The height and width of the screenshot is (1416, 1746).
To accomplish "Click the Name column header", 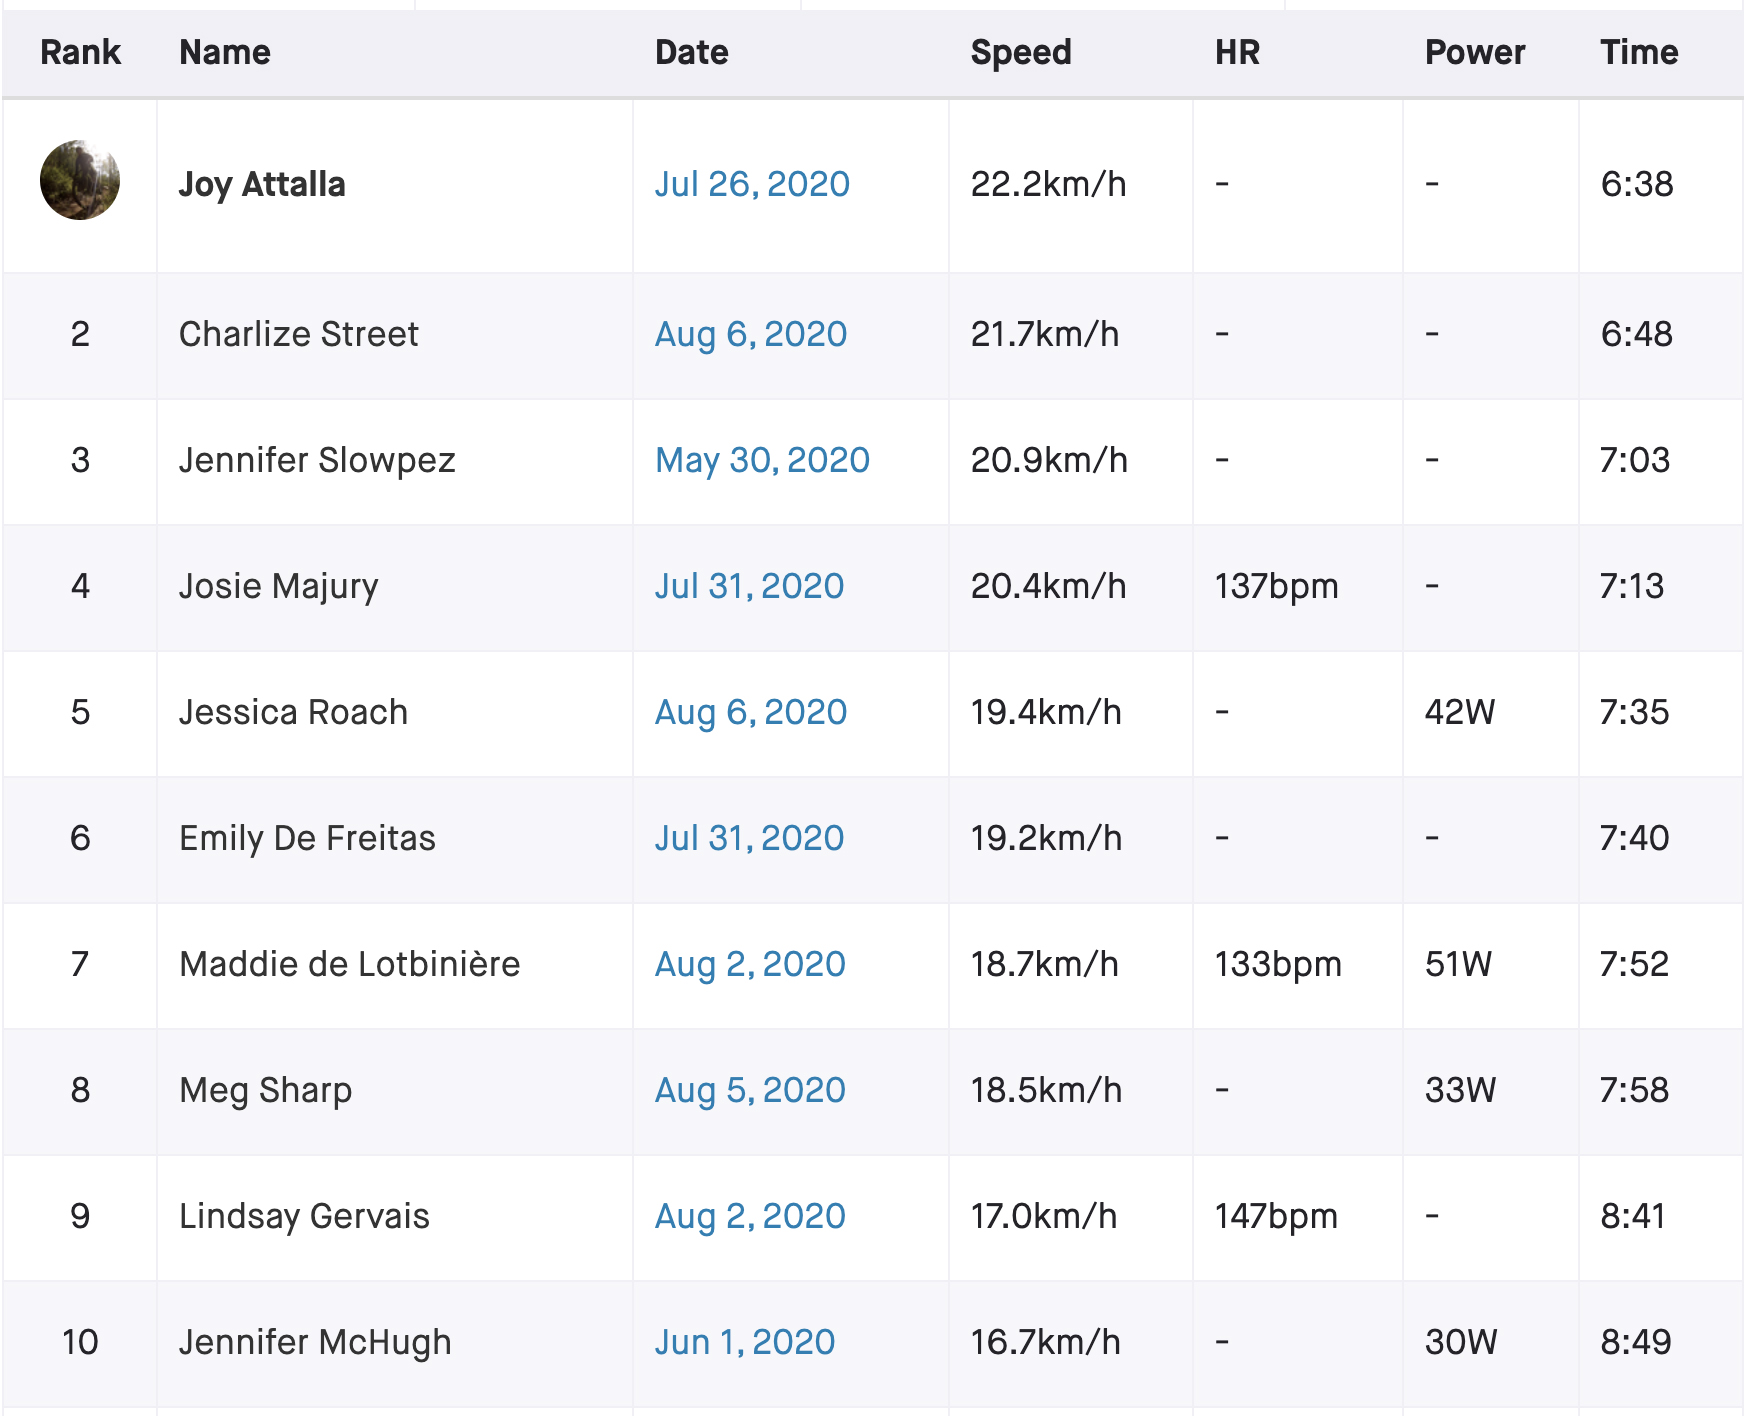I will tap(225, 52).
